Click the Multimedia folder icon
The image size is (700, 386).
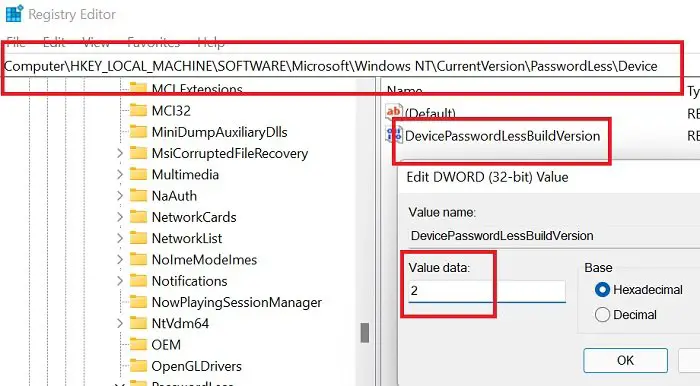coord(138,174)
